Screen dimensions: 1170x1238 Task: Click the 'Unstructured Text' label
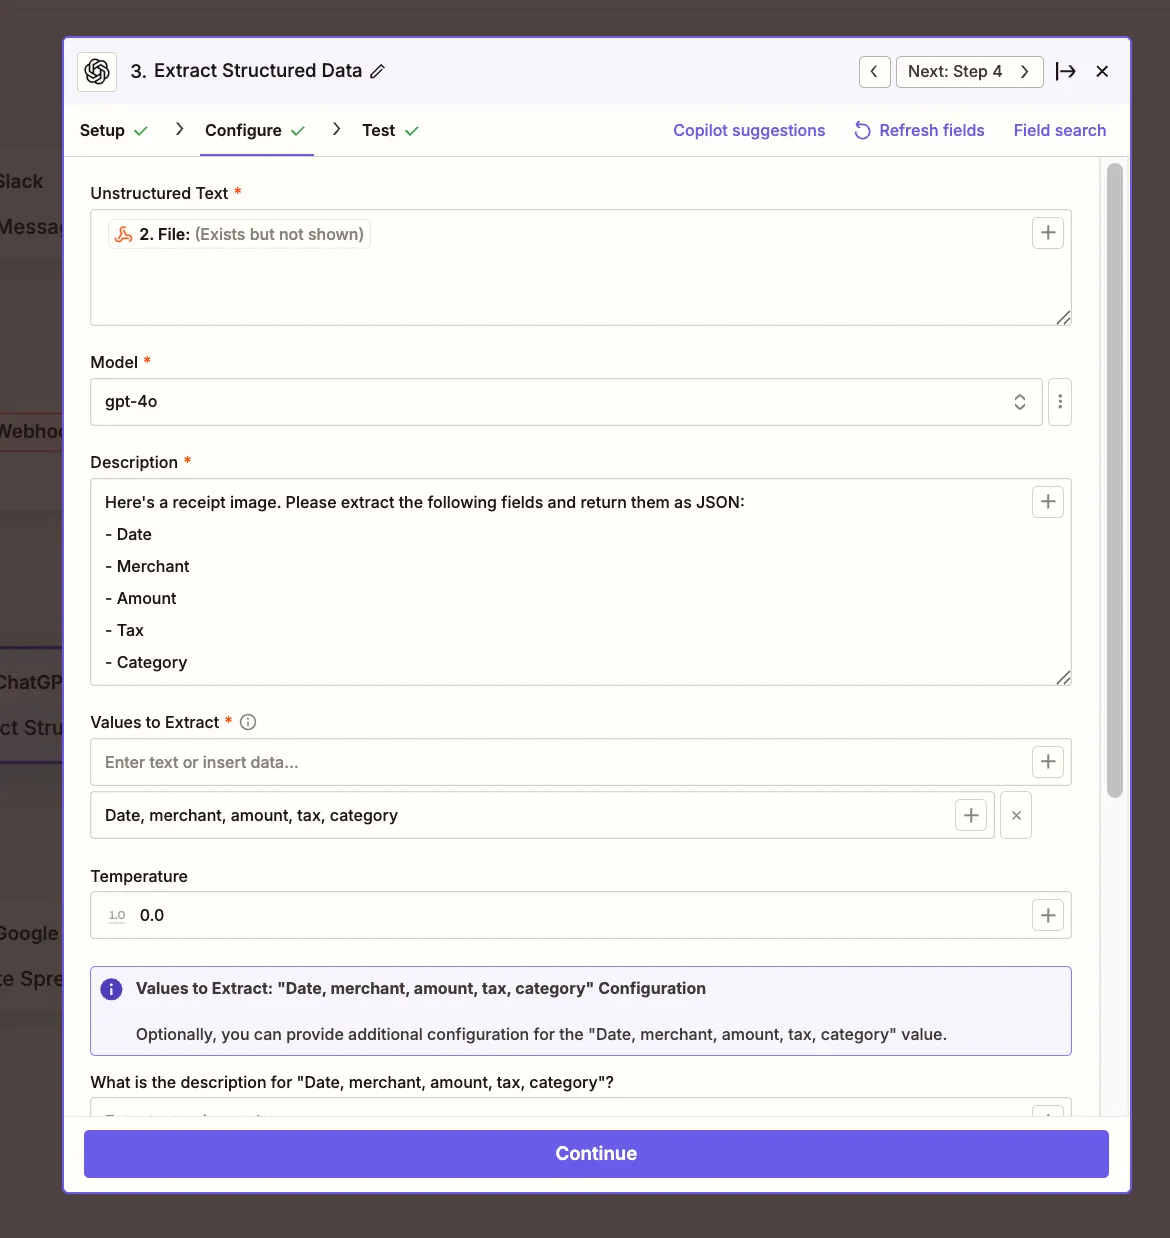(159, 193)
